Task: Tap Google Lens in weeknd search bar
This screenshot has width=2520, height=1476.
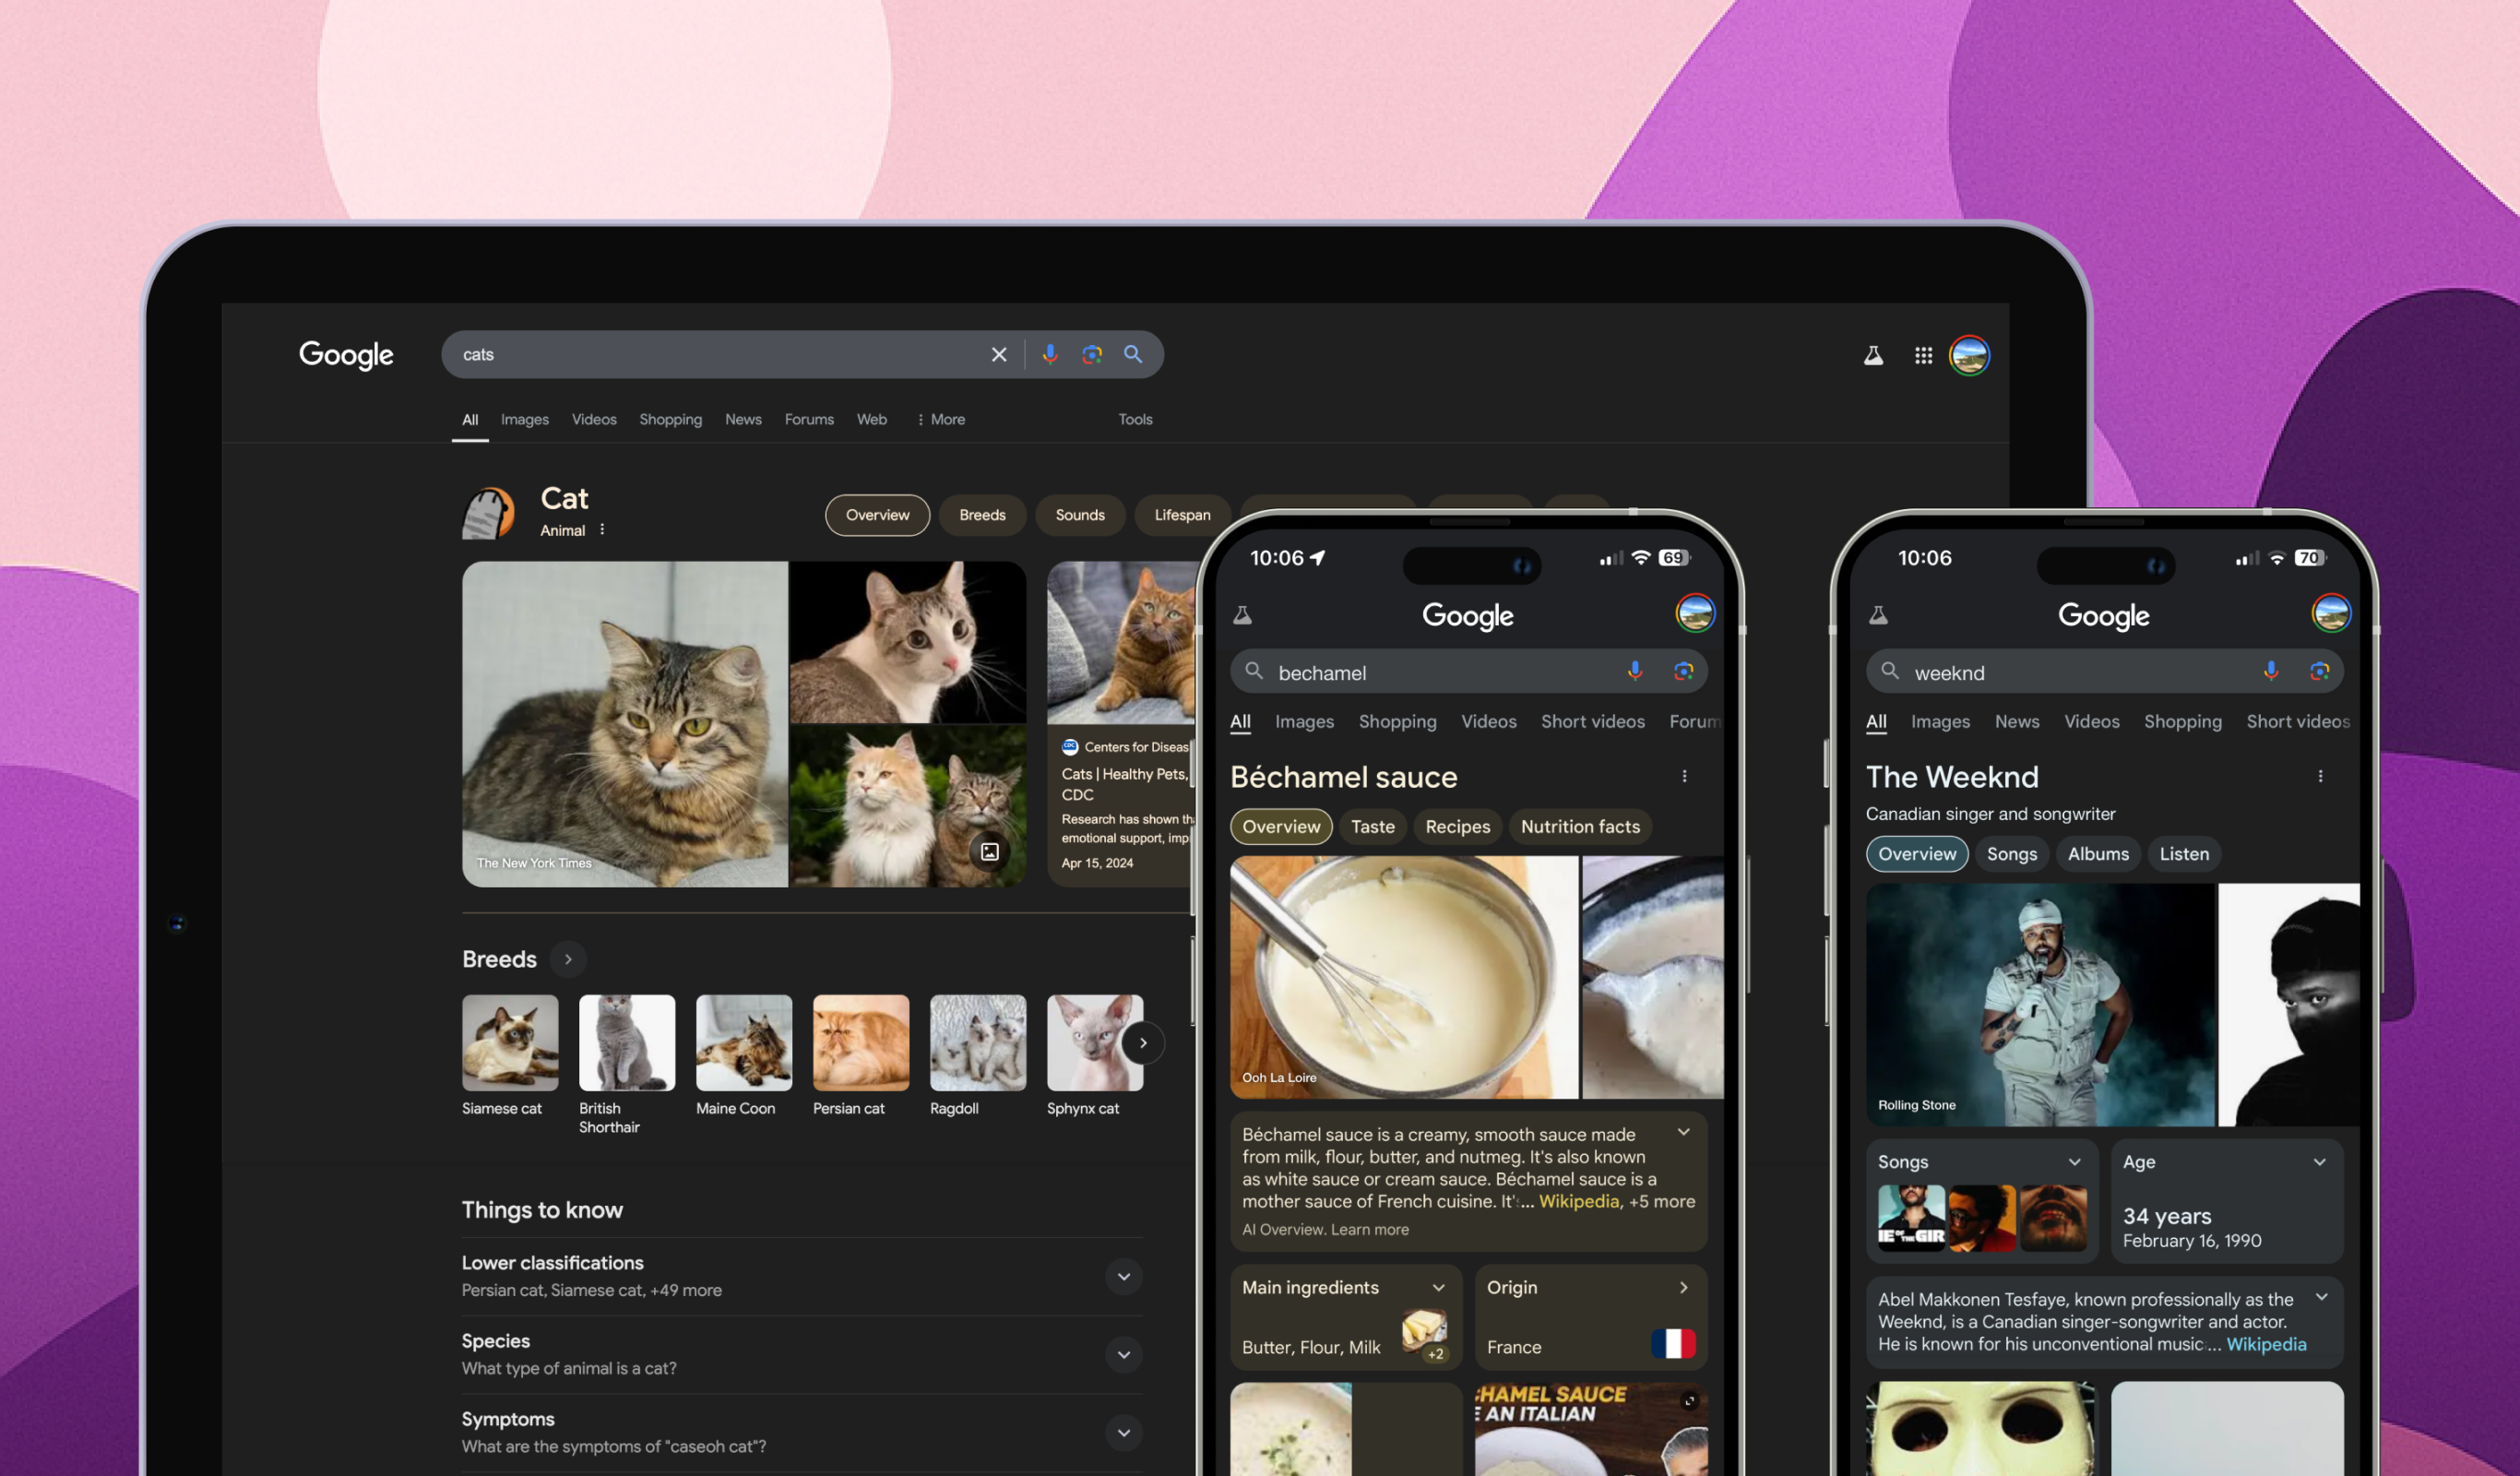Action: click(x=2319, y=672)
